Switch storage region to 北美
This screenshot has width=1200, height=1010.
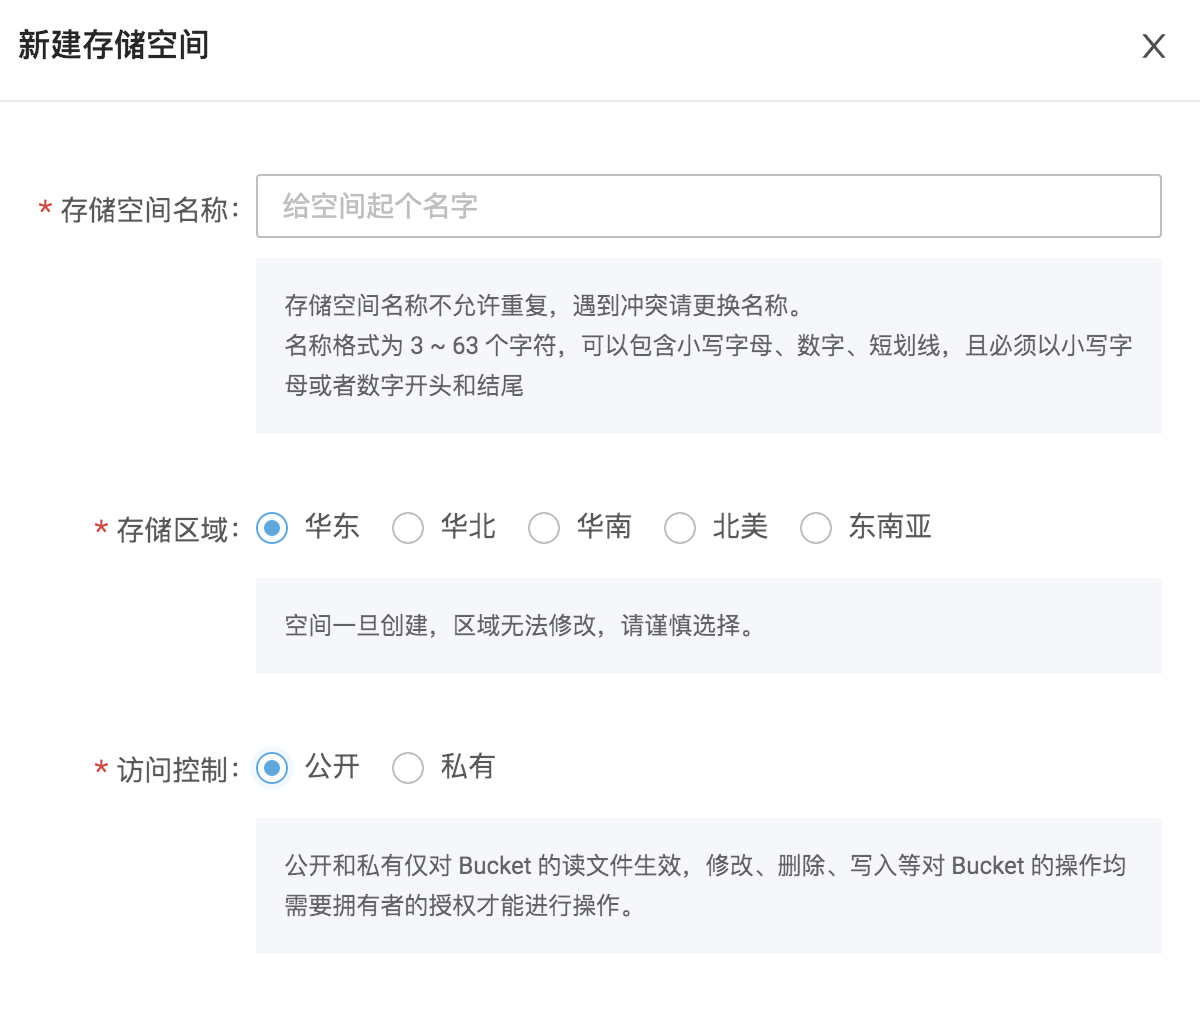pyautogui.click(x=680, y=527)
